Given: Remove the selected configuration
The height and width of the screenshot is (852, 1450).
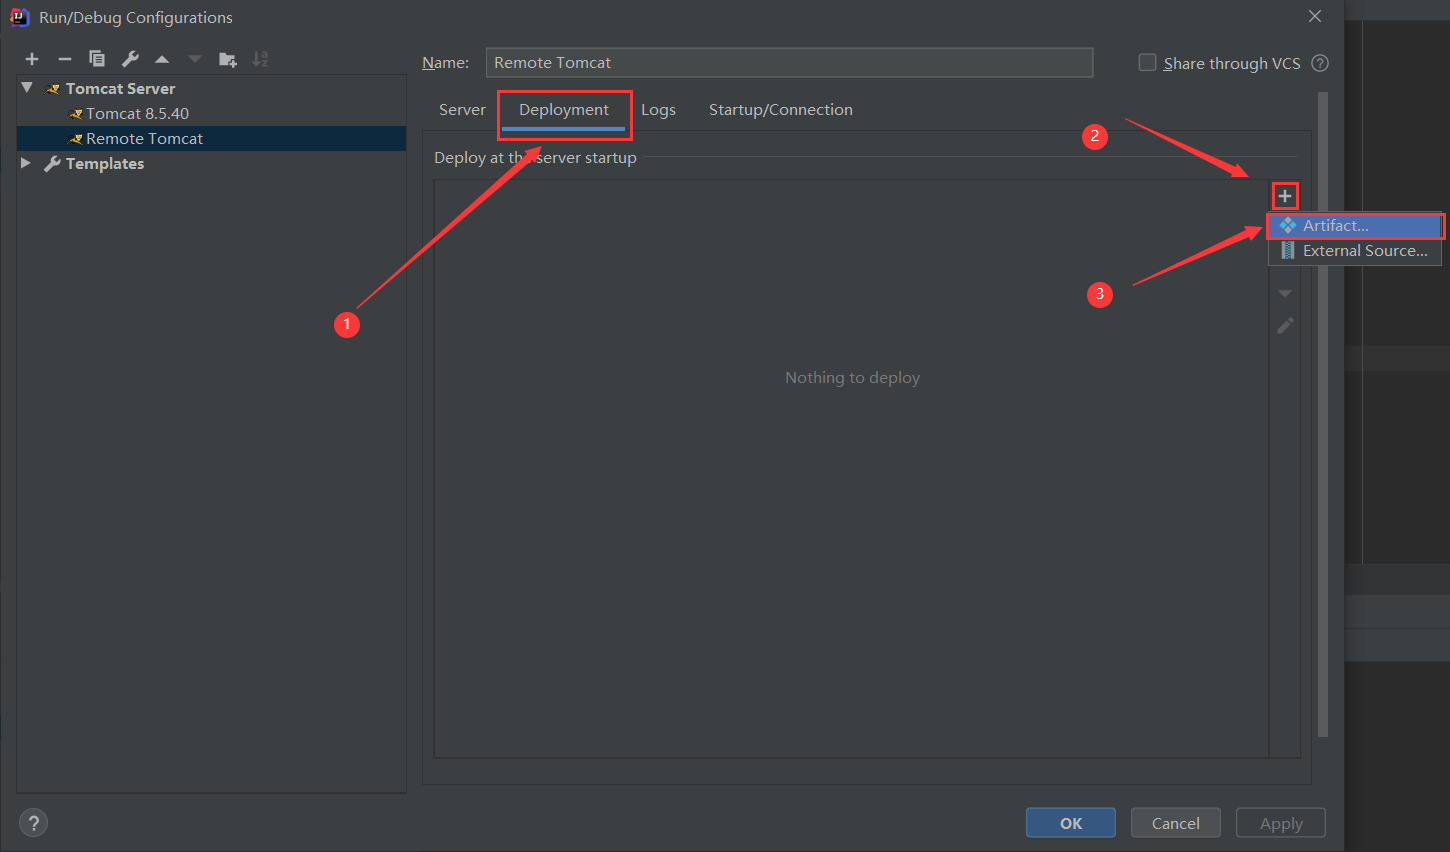Looking at the screenshot, I should [x=64, y=59].
